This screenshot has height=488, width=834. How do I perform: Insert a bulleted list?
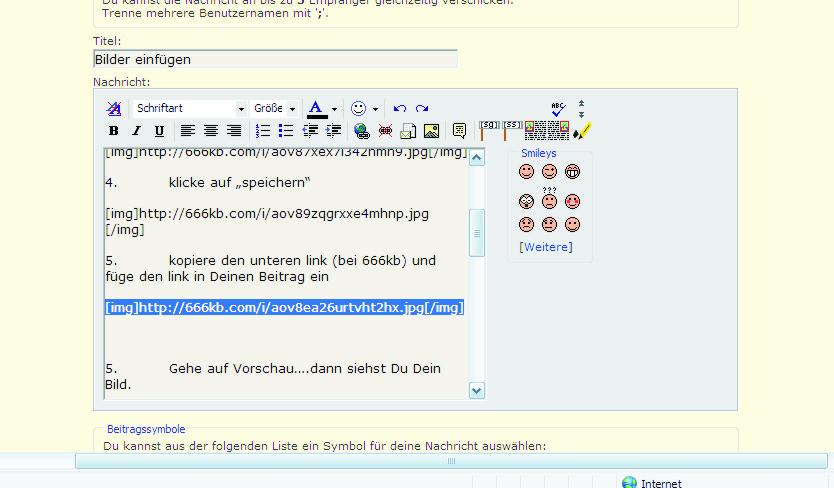[x=286, y=131]
